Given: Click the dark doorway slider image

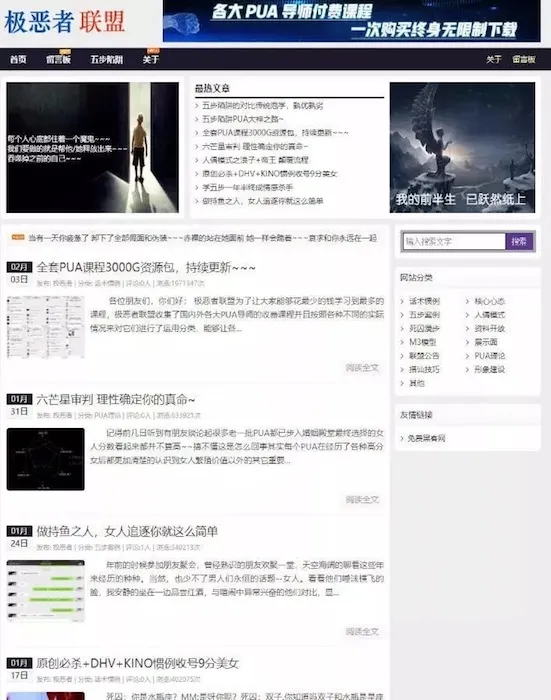Looking at the screenshot, I should 92,147.
